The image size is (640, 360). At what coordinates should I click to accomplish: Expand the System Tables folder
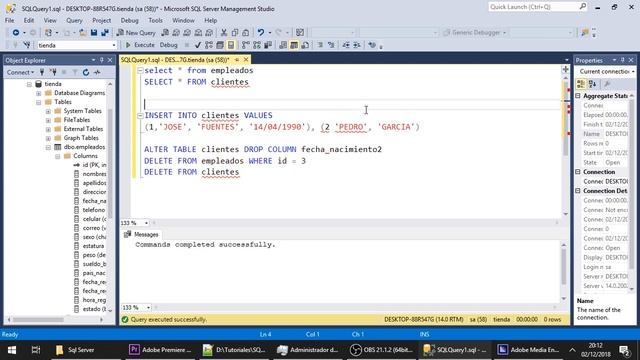tap(48, 111)
